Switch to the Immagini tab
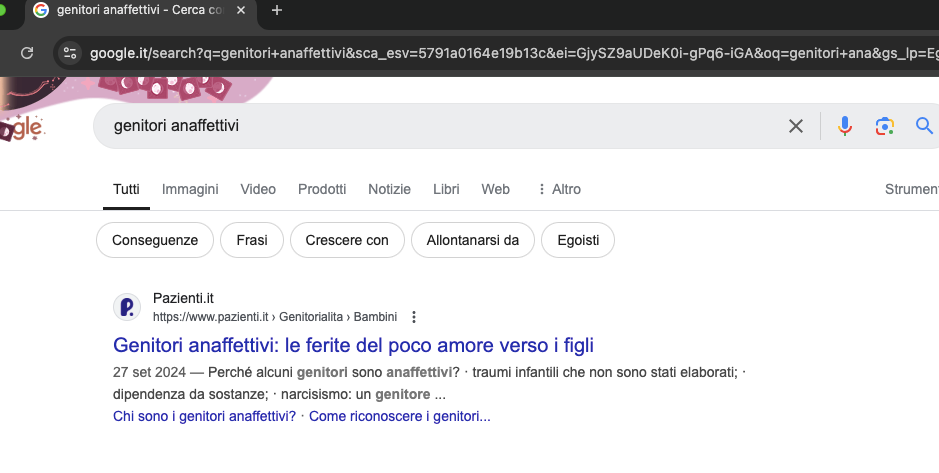The width and height of the screenshot is (939, 473). [190, 189]
